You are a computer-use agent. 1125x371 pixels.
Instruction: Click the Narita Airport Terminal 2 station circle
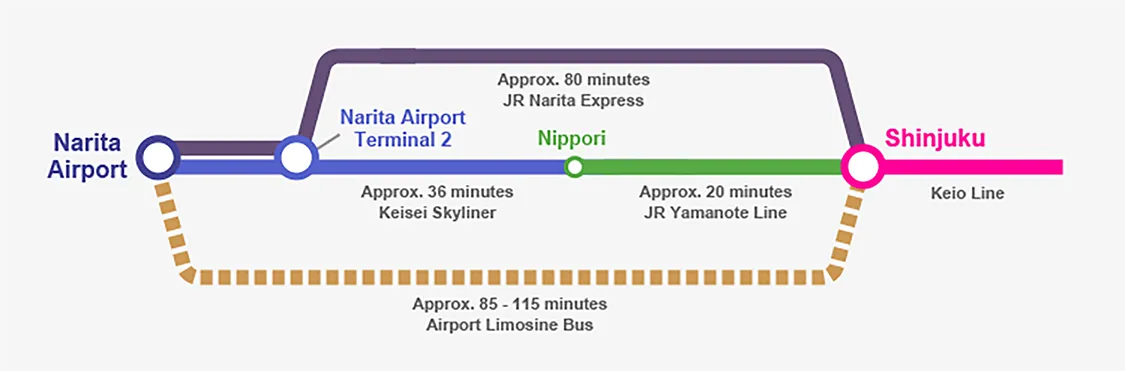click(296, 156)
